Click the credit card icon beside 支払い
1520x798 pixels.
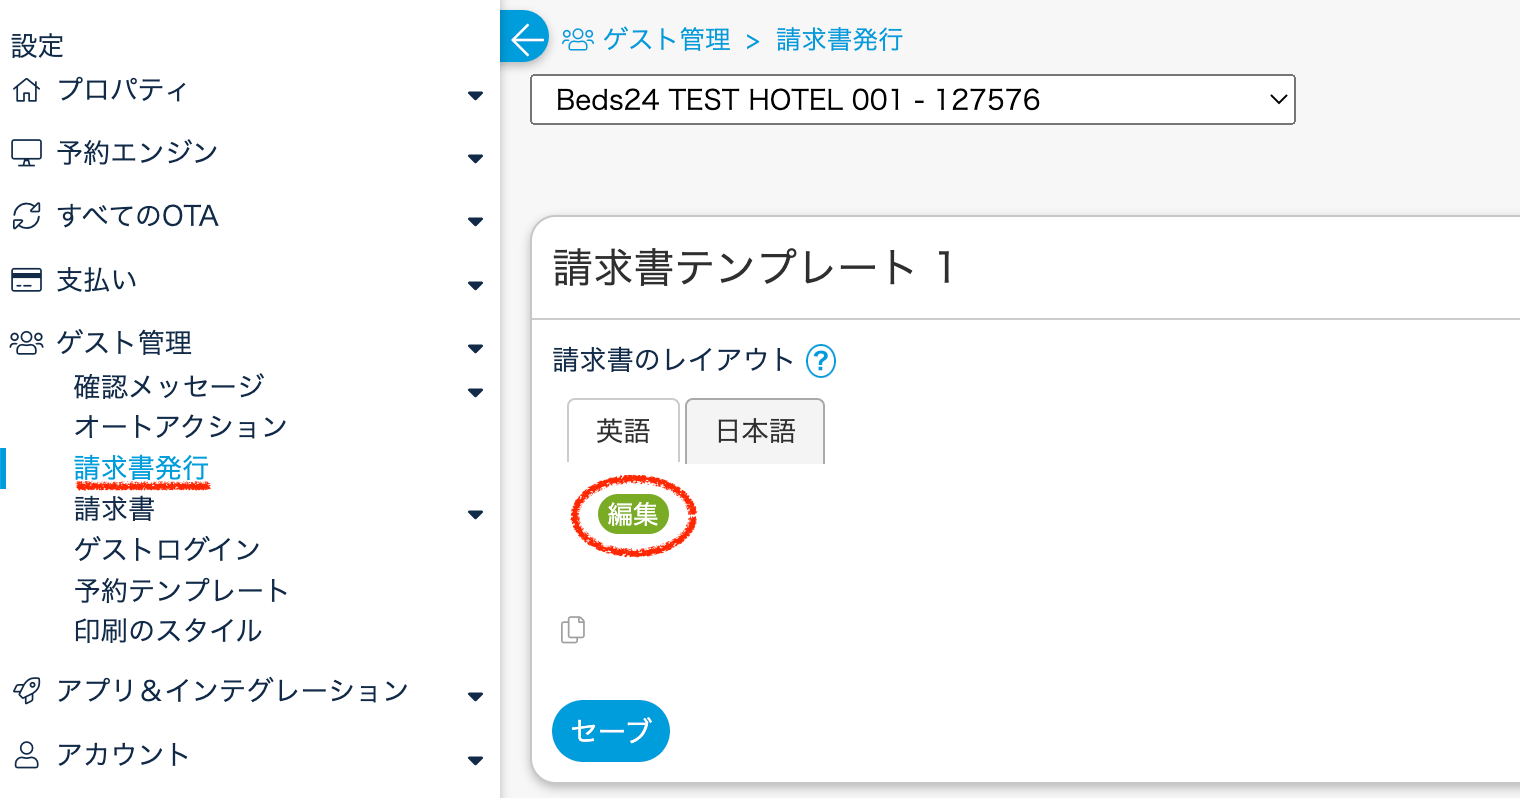pyautogui.click(x=26, y=280)
